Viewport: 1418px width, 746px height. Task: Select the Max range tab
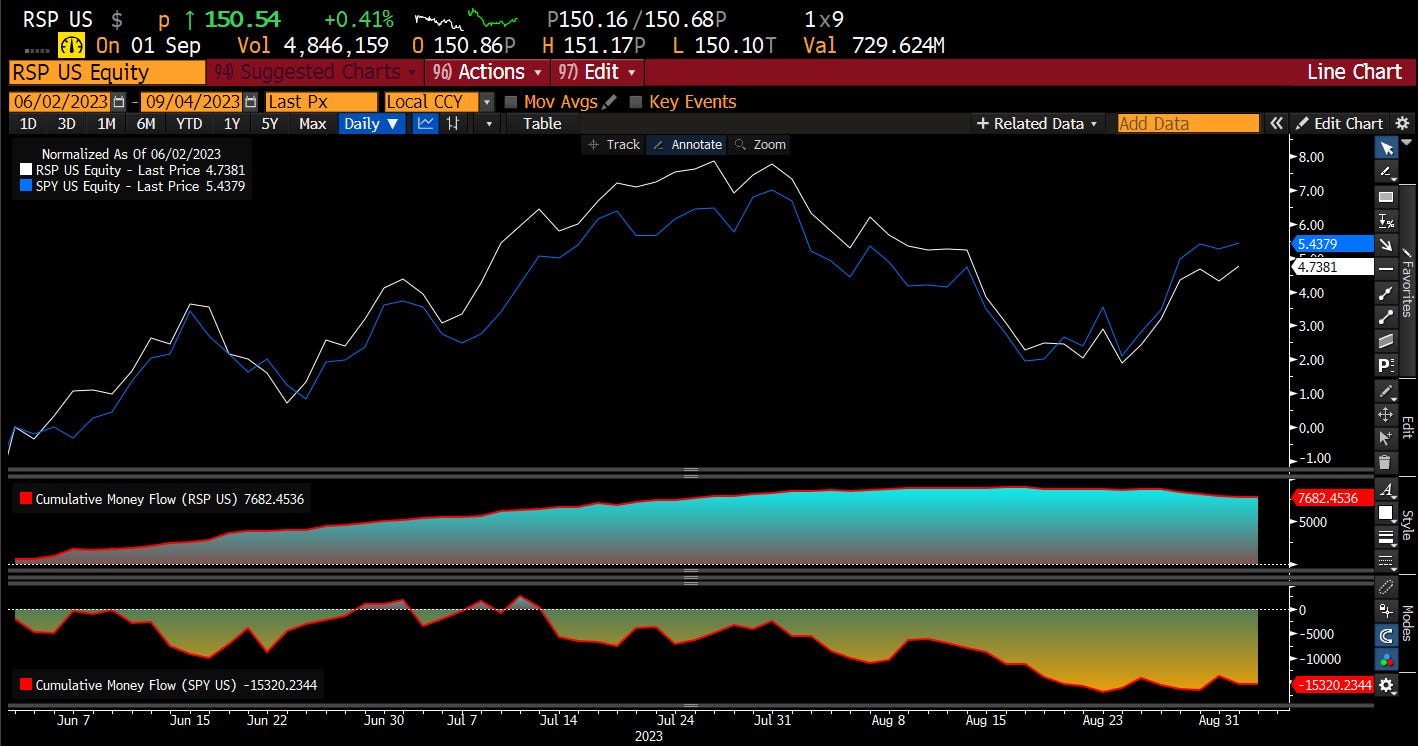[312, 123]
